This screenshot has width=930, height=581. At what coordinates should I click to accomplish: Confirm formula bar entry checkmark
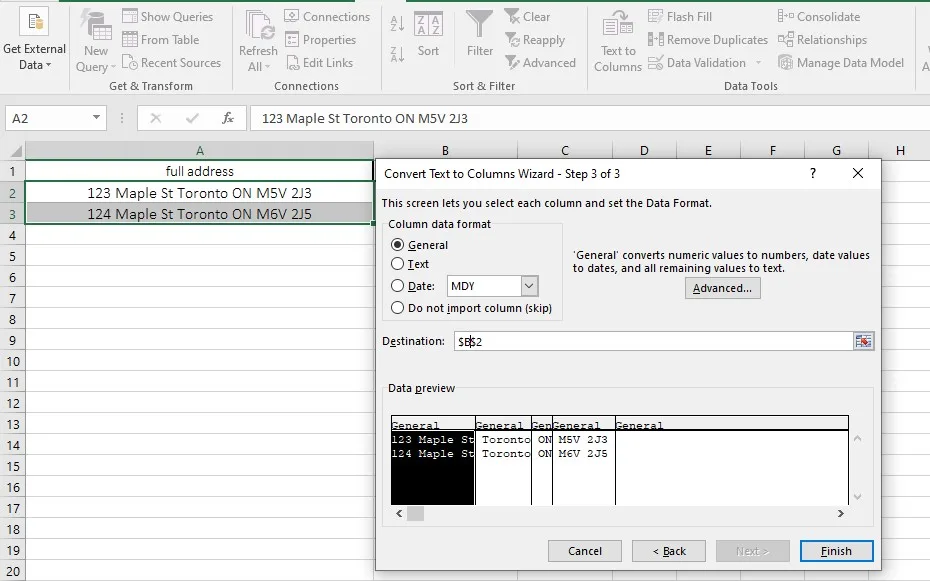point(192,118)
